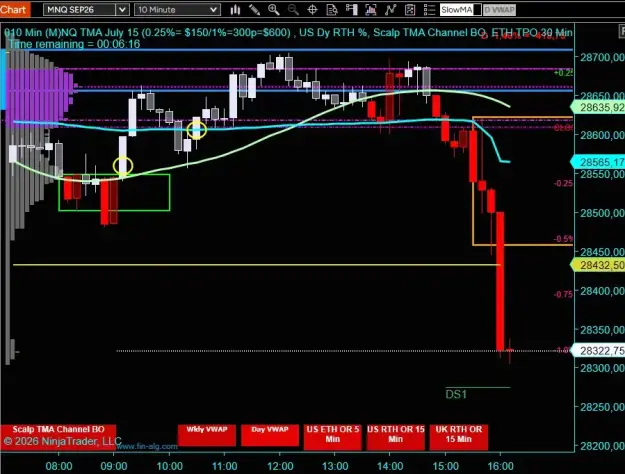Select the 28432,50 yellow price marker
625x474 pixels.
point(598,265)
